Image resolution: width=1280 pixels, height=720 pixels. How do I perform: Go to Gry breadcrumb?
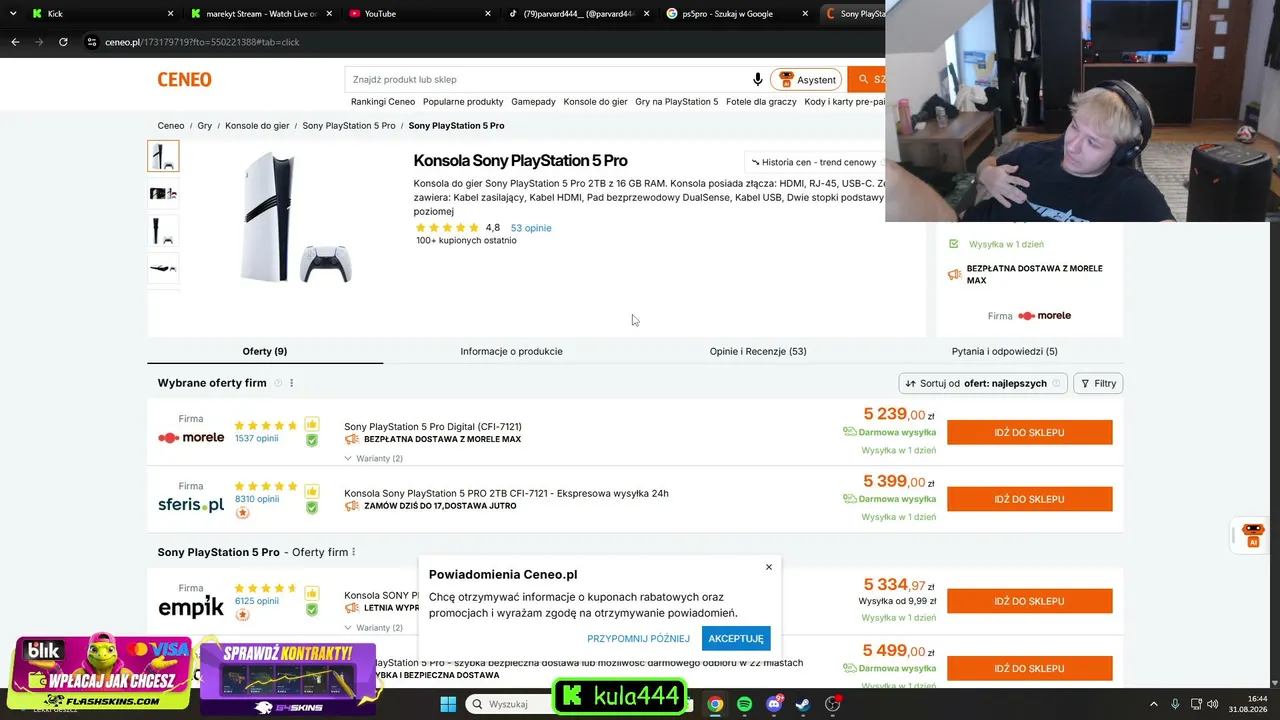click(205, 126)
